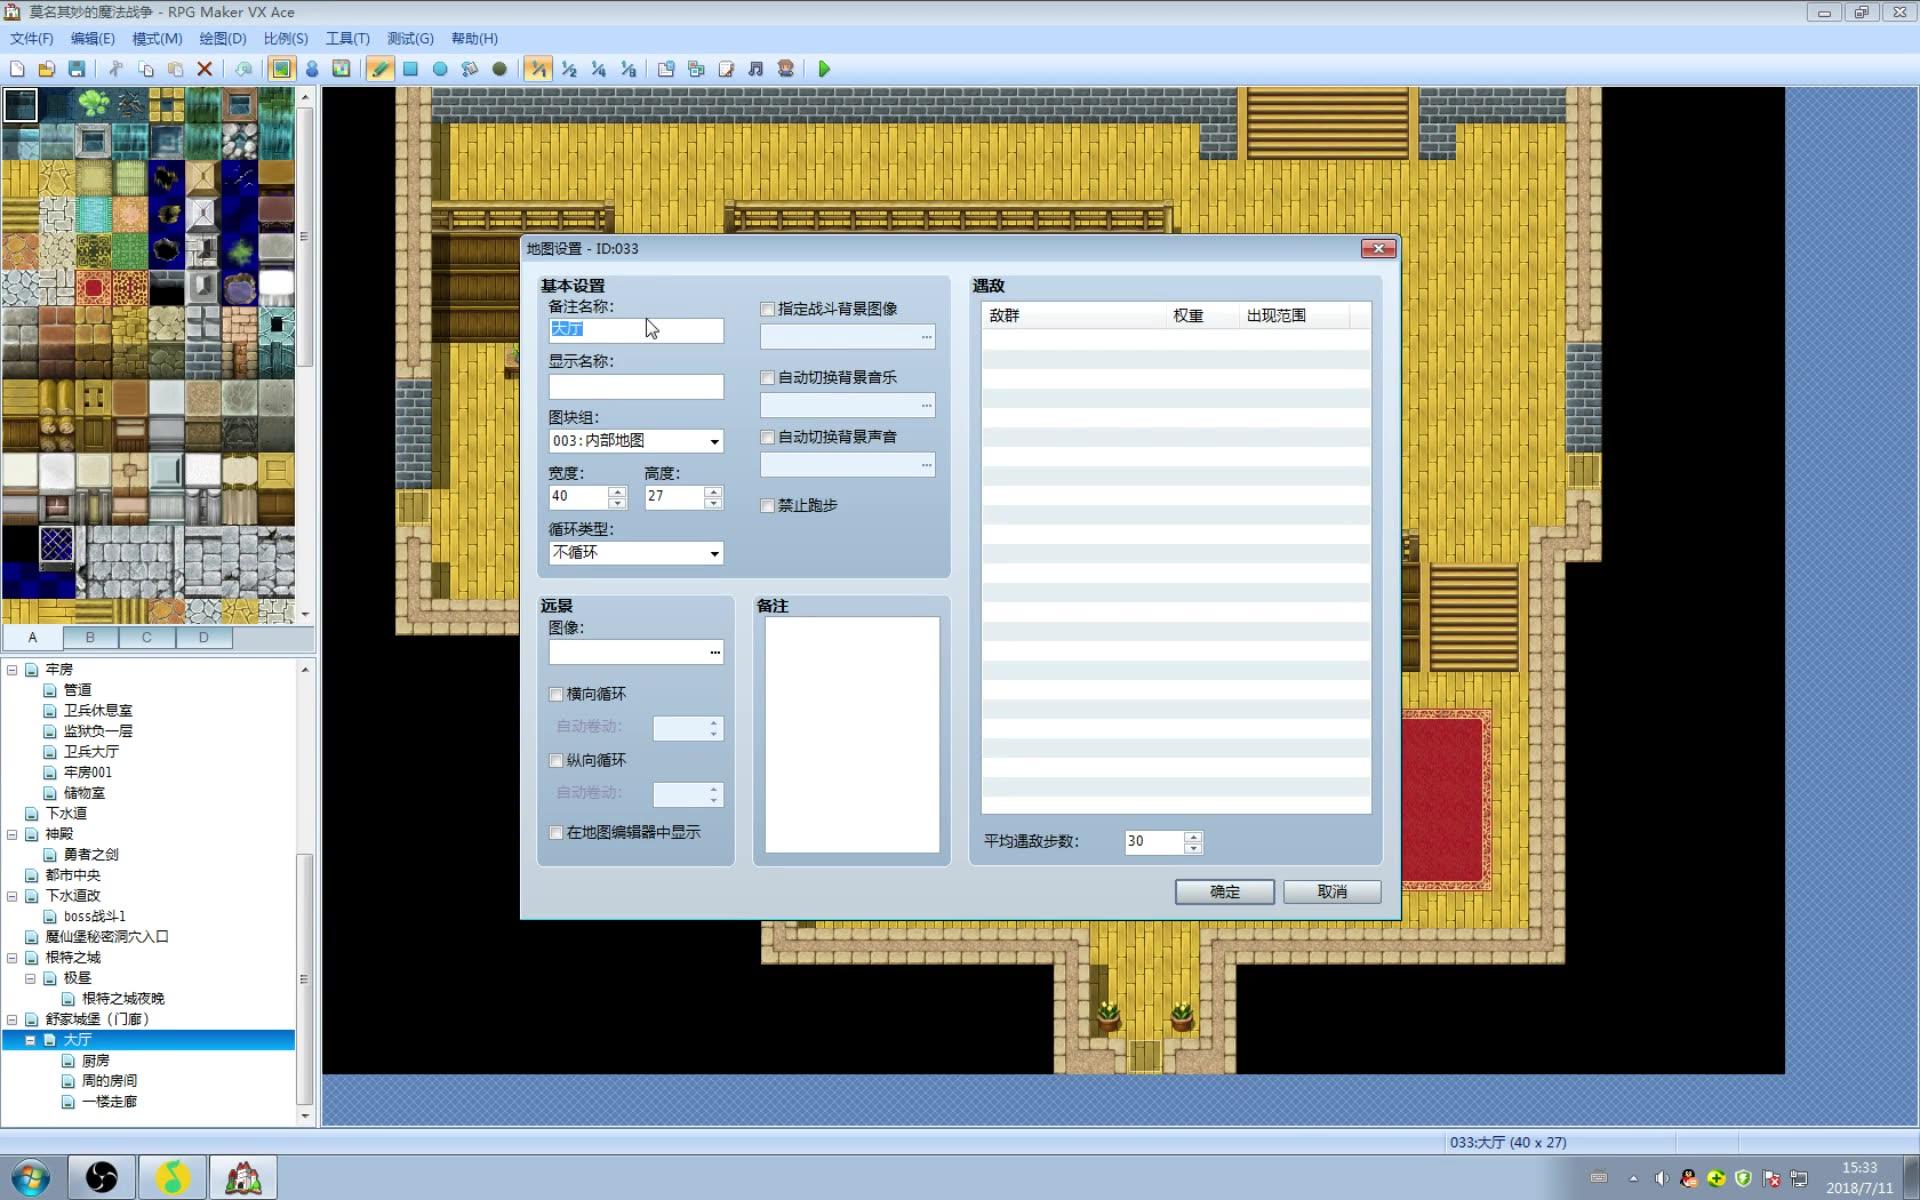This screenshot has height=1200, width=1920.
Task: Click inside the 备注 notes text area
Action: coord(852,735)
